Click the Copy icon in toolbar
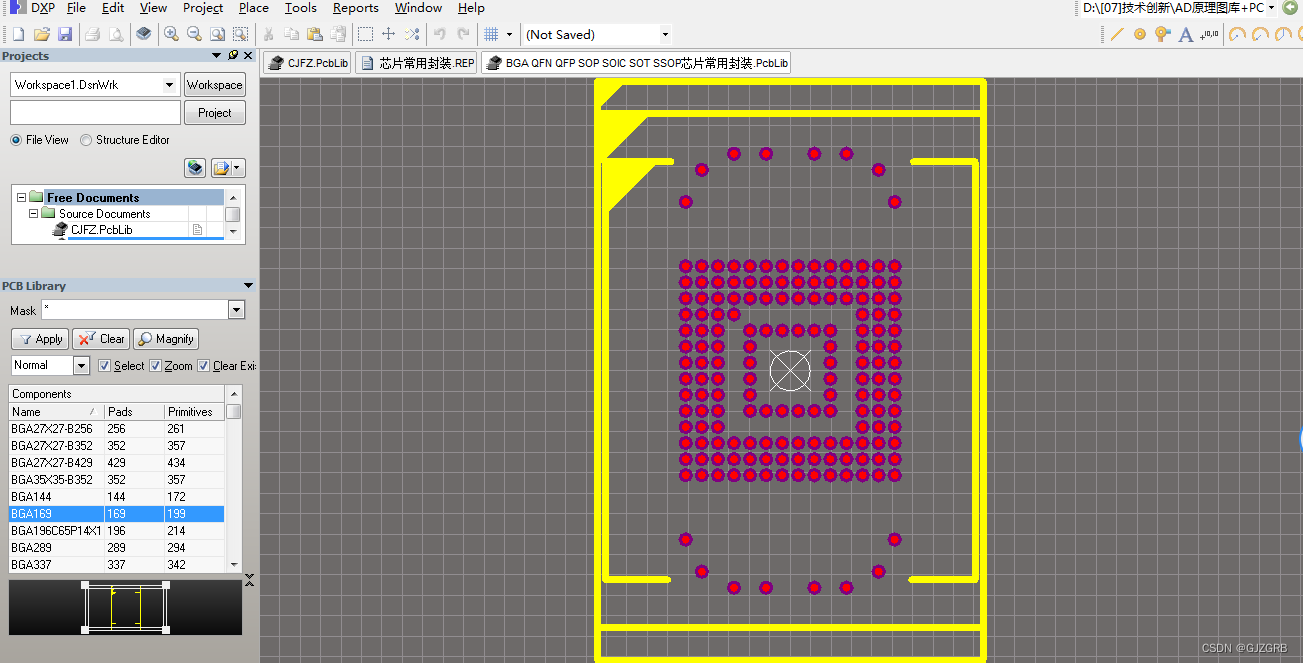This screenshot has width=1303, height=663. pos(291,34)
